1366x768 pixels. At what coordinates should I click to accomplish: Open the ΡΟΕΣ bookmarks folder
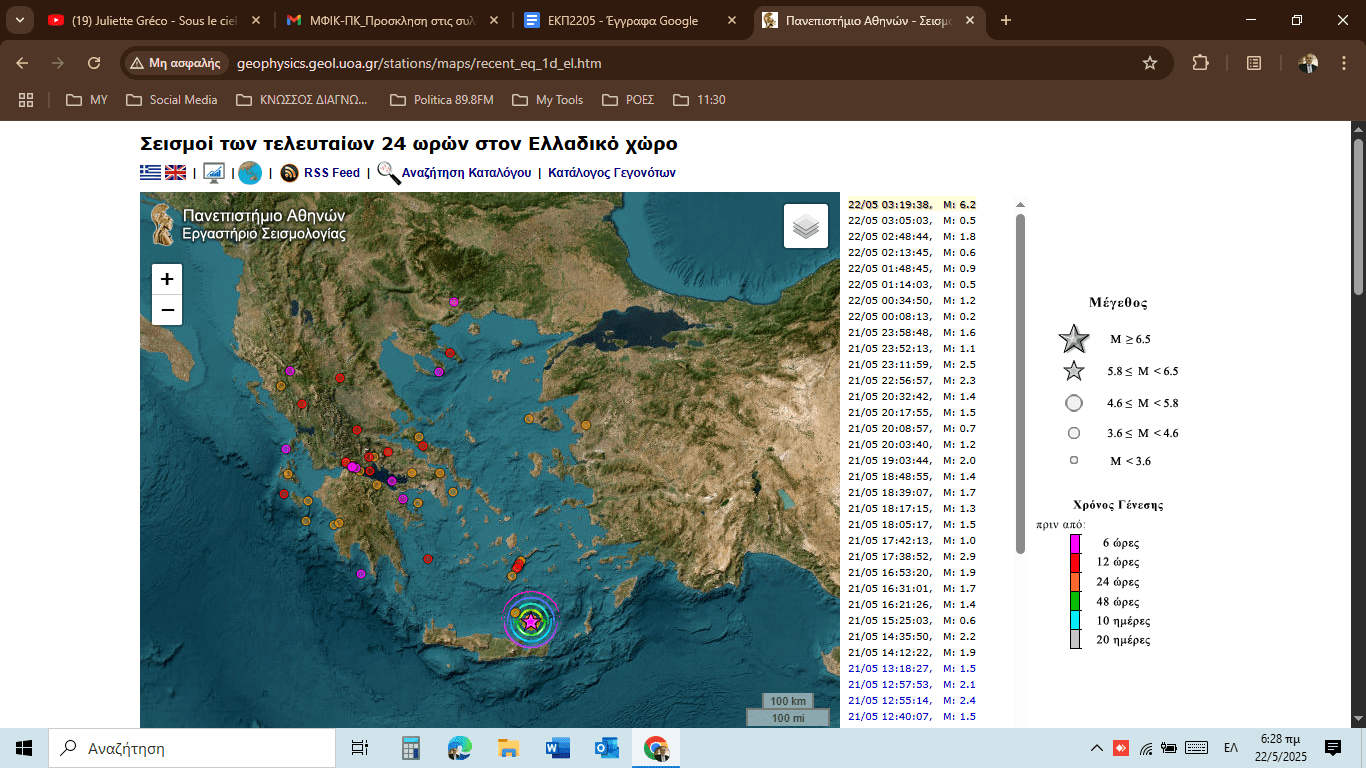[628, 100]
